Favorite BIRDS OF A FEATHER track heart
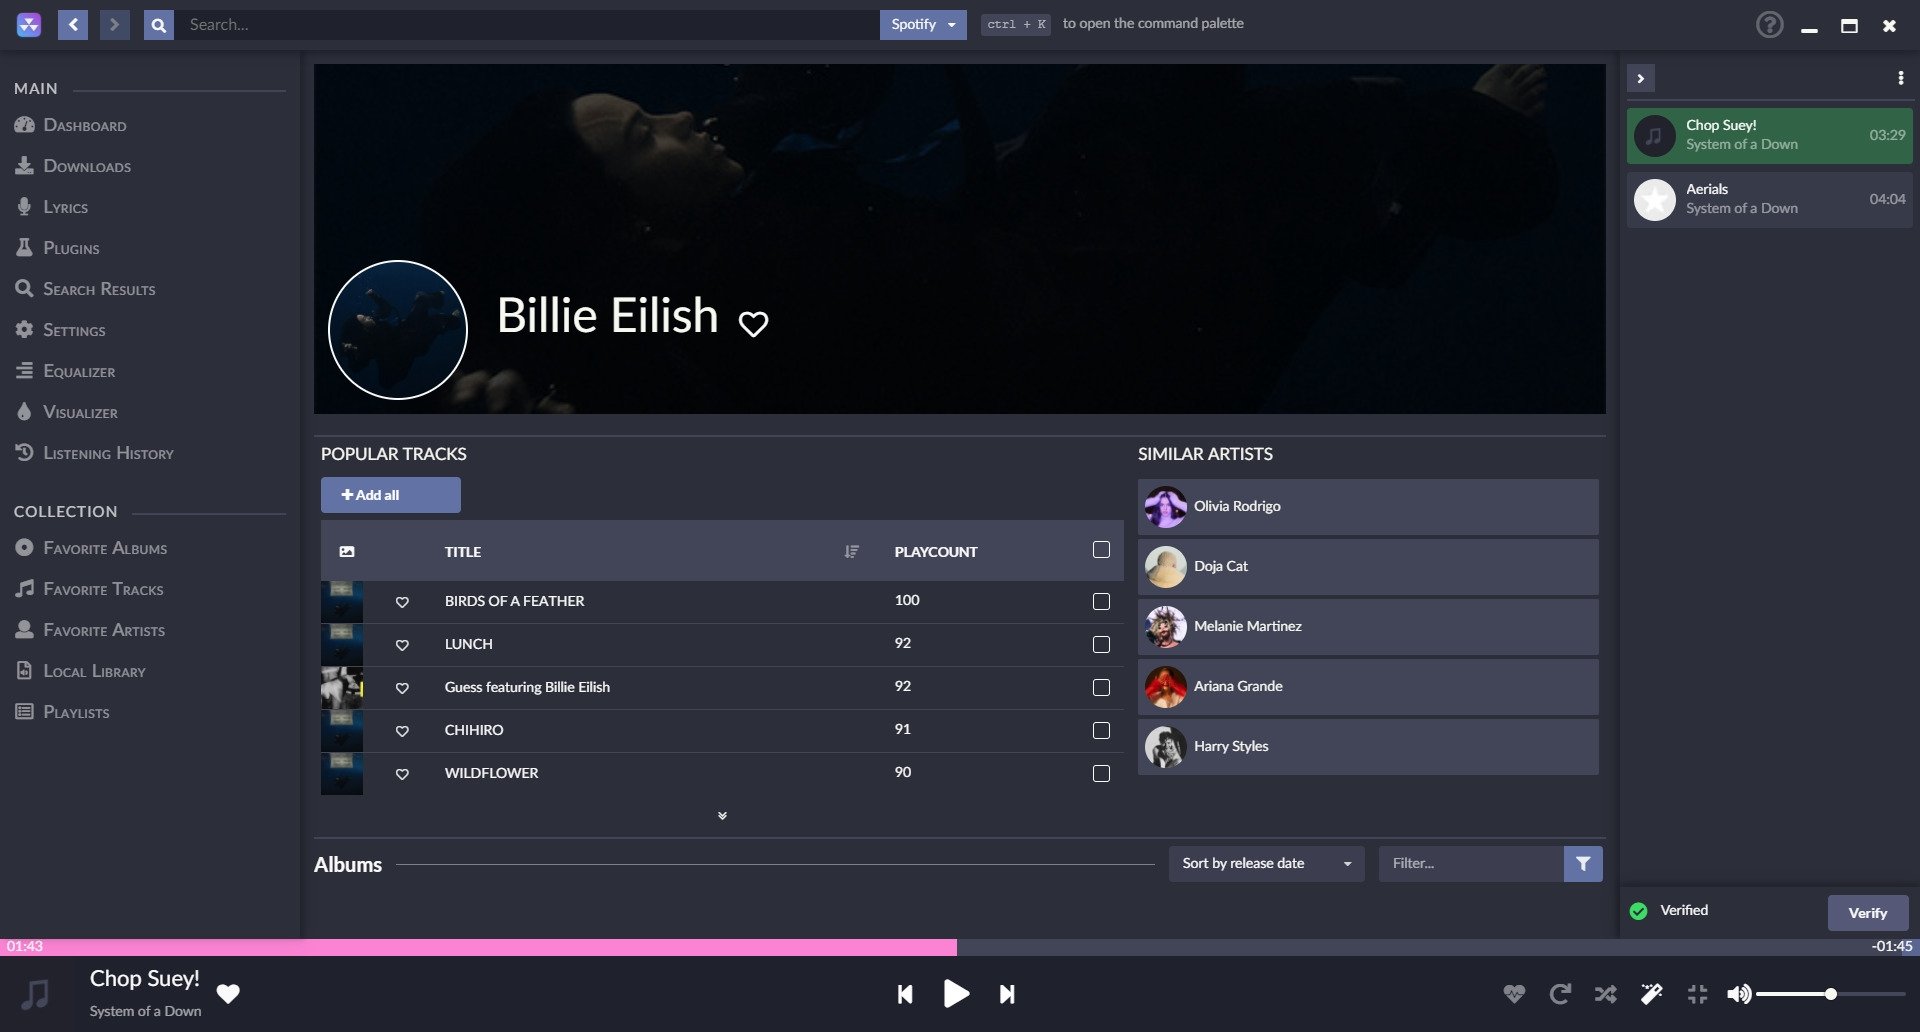 [x=402, y=602]
